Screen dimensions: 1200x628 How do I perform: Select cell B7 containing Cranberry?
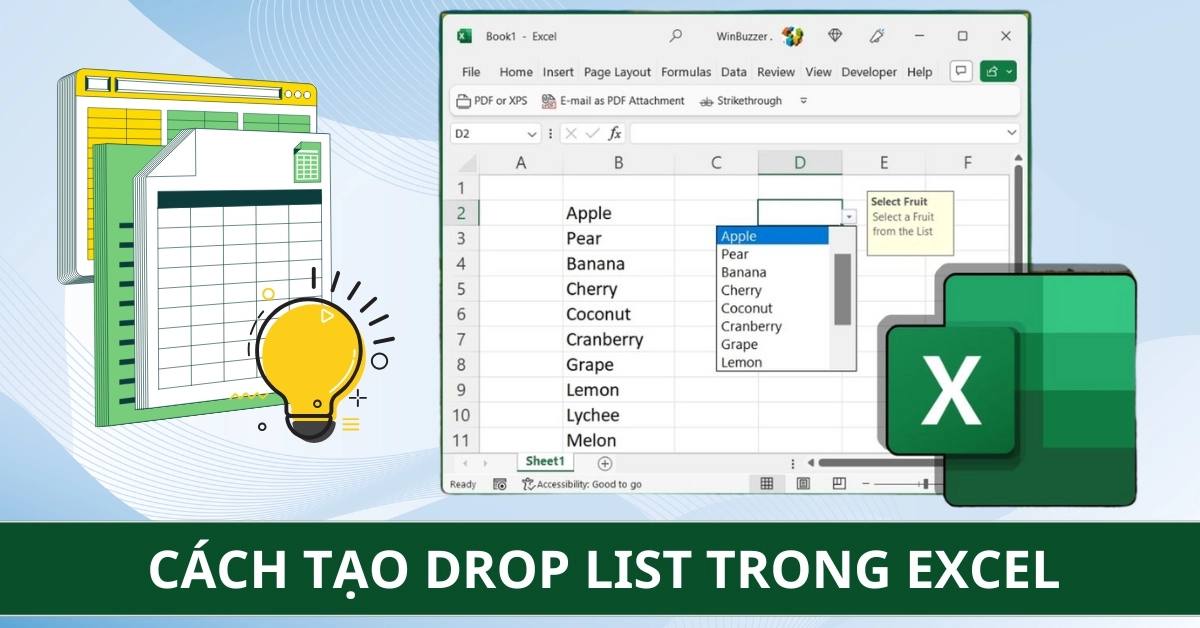[619, 339]
